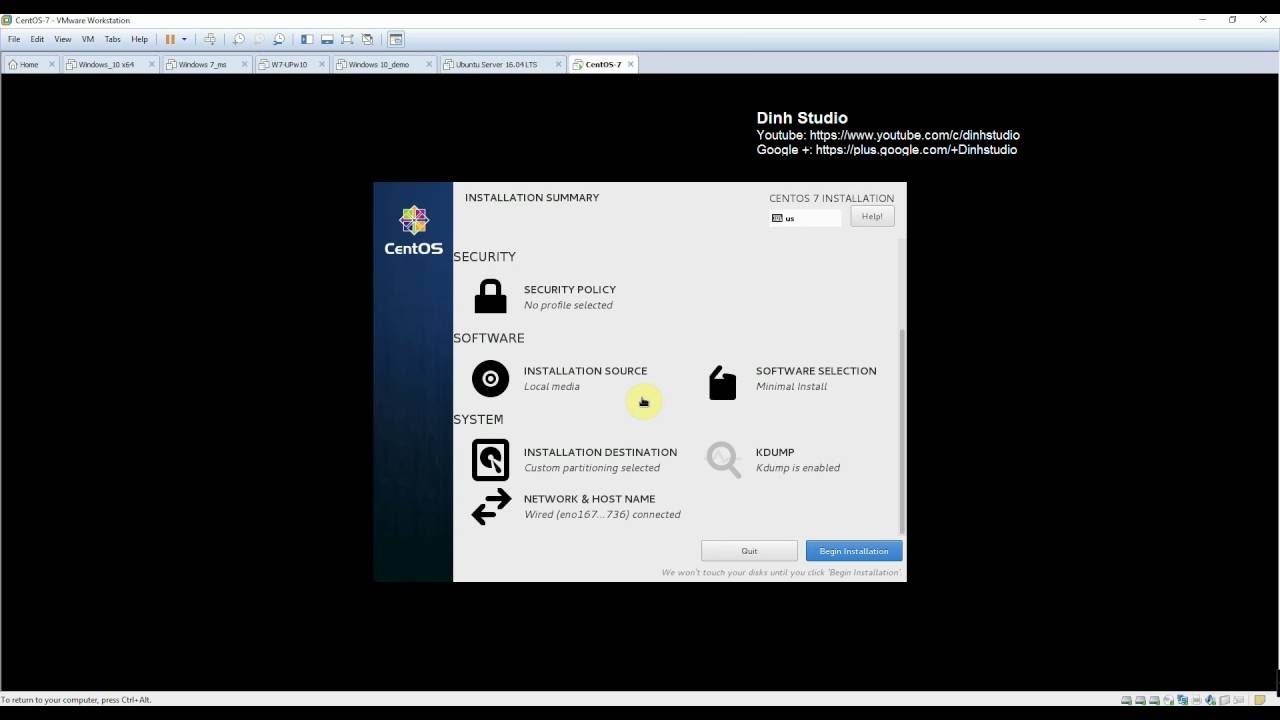Open Network & Host Name arrows icon
This screenshot has height=720, width=1280.
coord(491,507)
